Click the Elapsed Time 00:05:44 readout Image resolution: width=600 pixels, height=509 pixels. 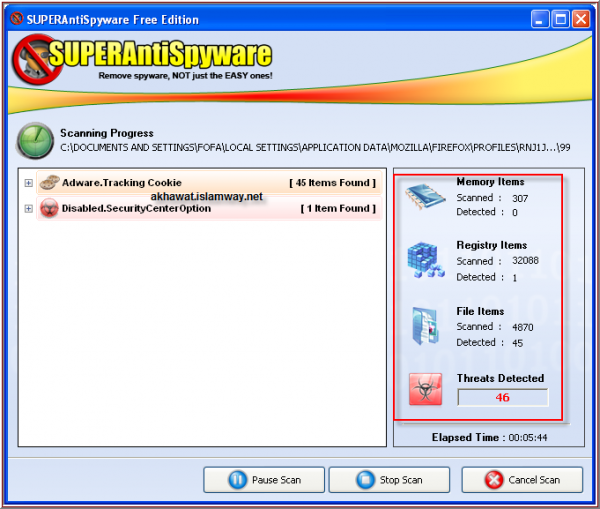(489, 437)
